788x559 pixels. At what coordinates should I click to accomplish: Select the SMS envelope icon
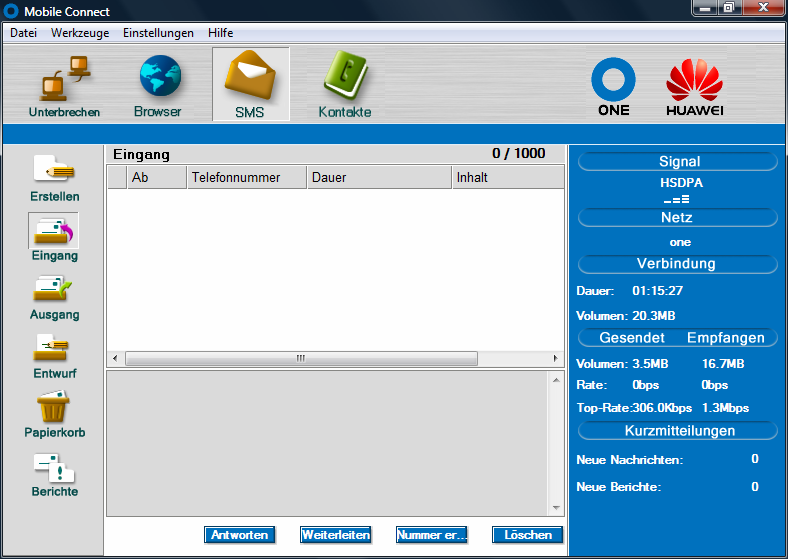tap(250, 84)
